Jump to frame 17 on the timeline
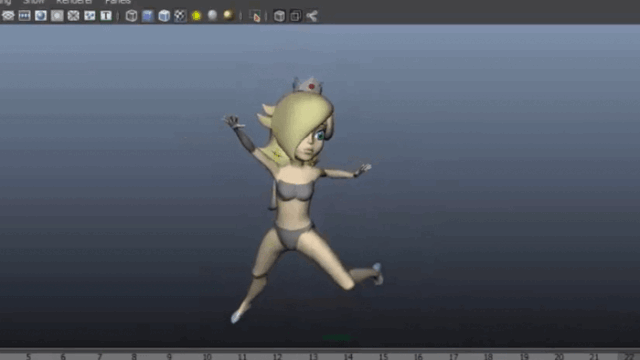This screenshot has height=360, width=640. point(453,356)
